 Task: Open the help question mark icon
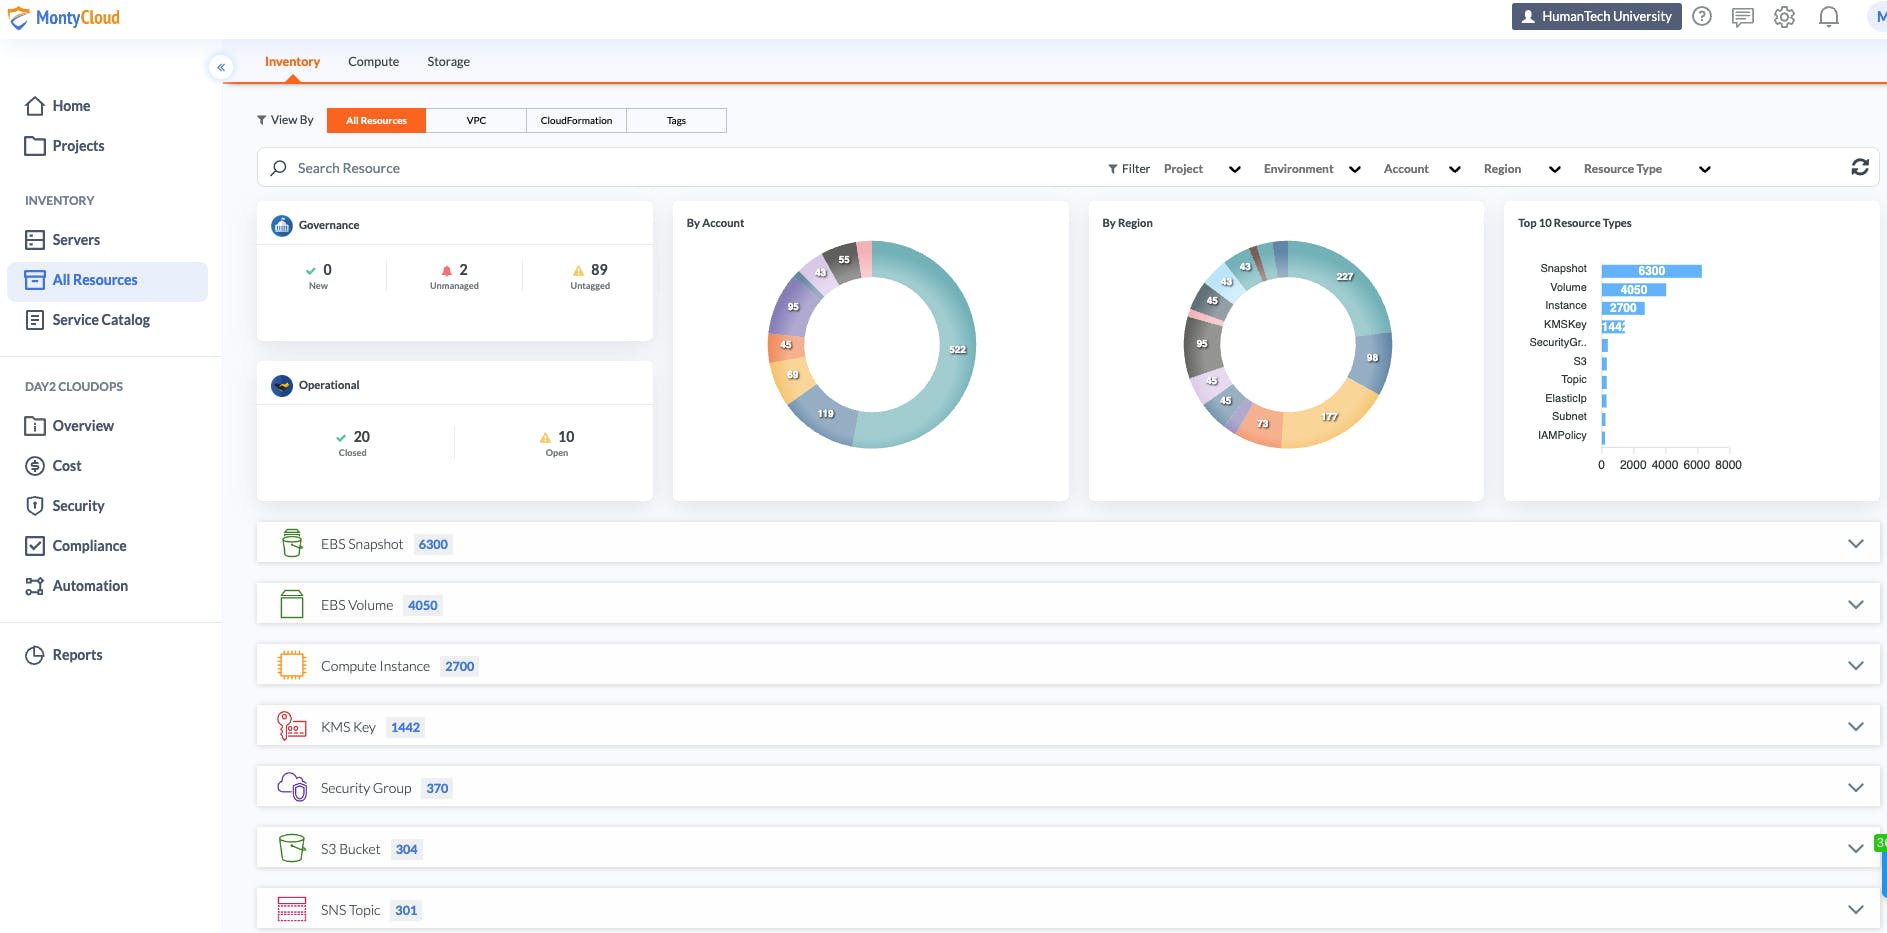coord(1701,16)
